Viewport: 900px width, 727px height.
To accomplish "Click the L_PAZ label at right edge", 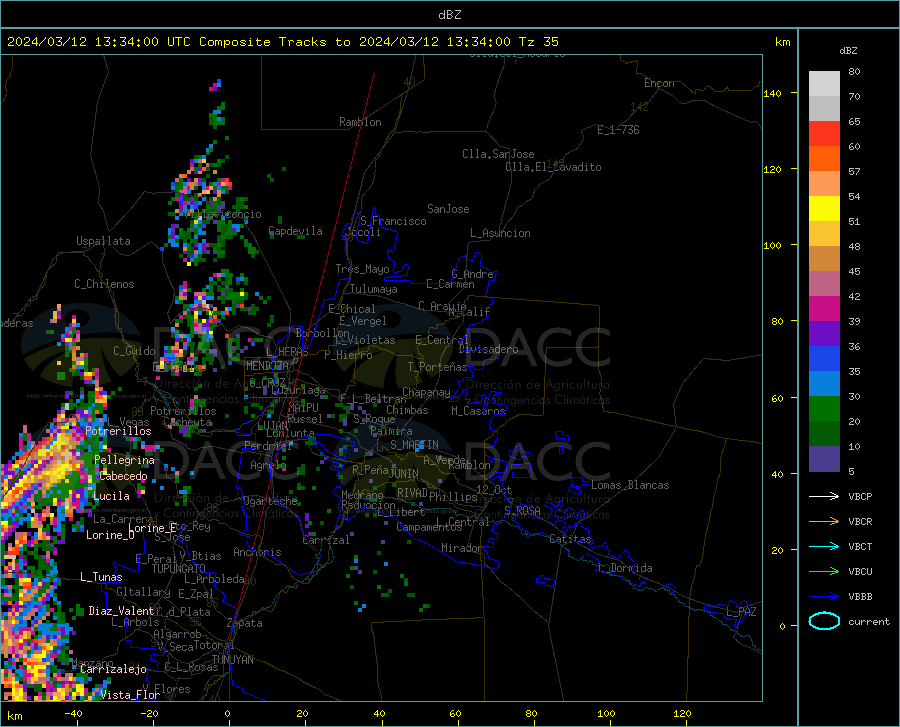I will coord(741,612).
